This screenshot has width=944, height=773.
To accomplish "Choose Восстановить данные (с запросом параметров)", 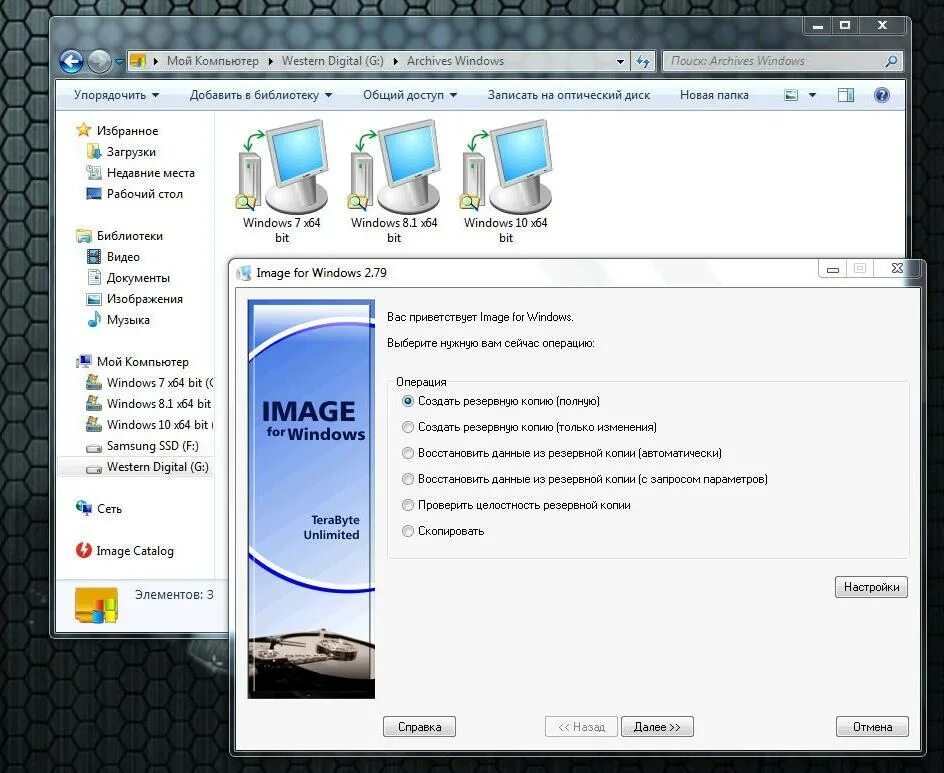I will (x=585, y=479).
